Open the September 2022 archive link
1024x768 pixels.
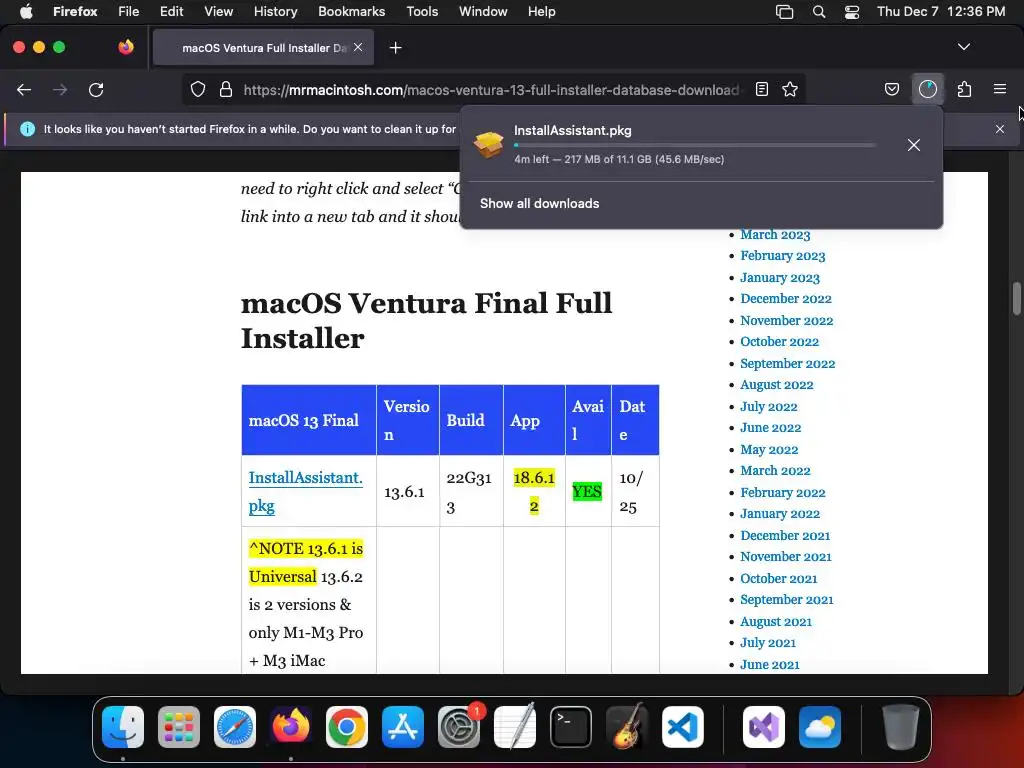coord(788,363)
